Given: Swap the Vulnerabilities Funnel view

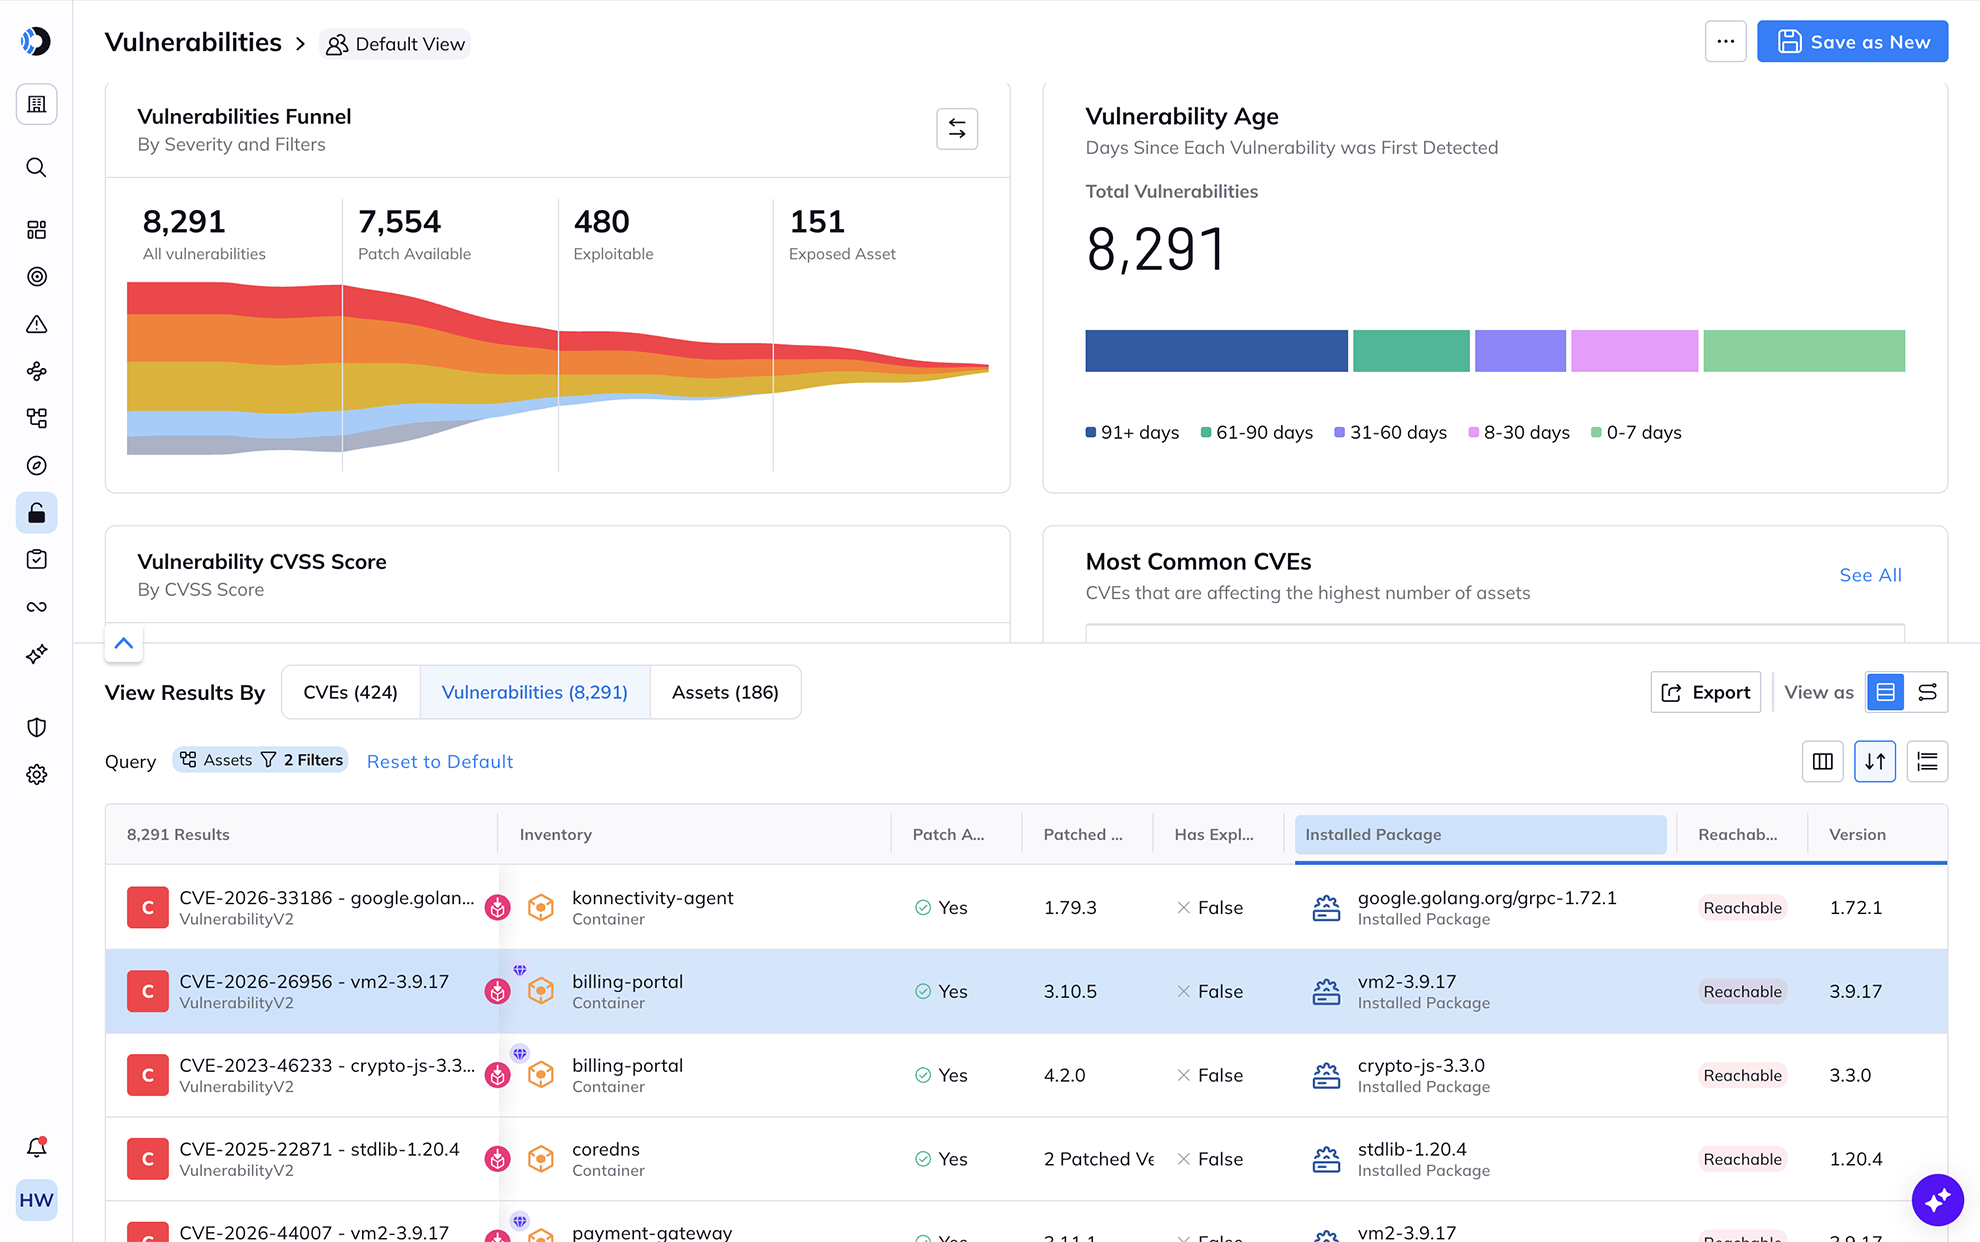Looking at the screenshot, I should click(957, 129).
